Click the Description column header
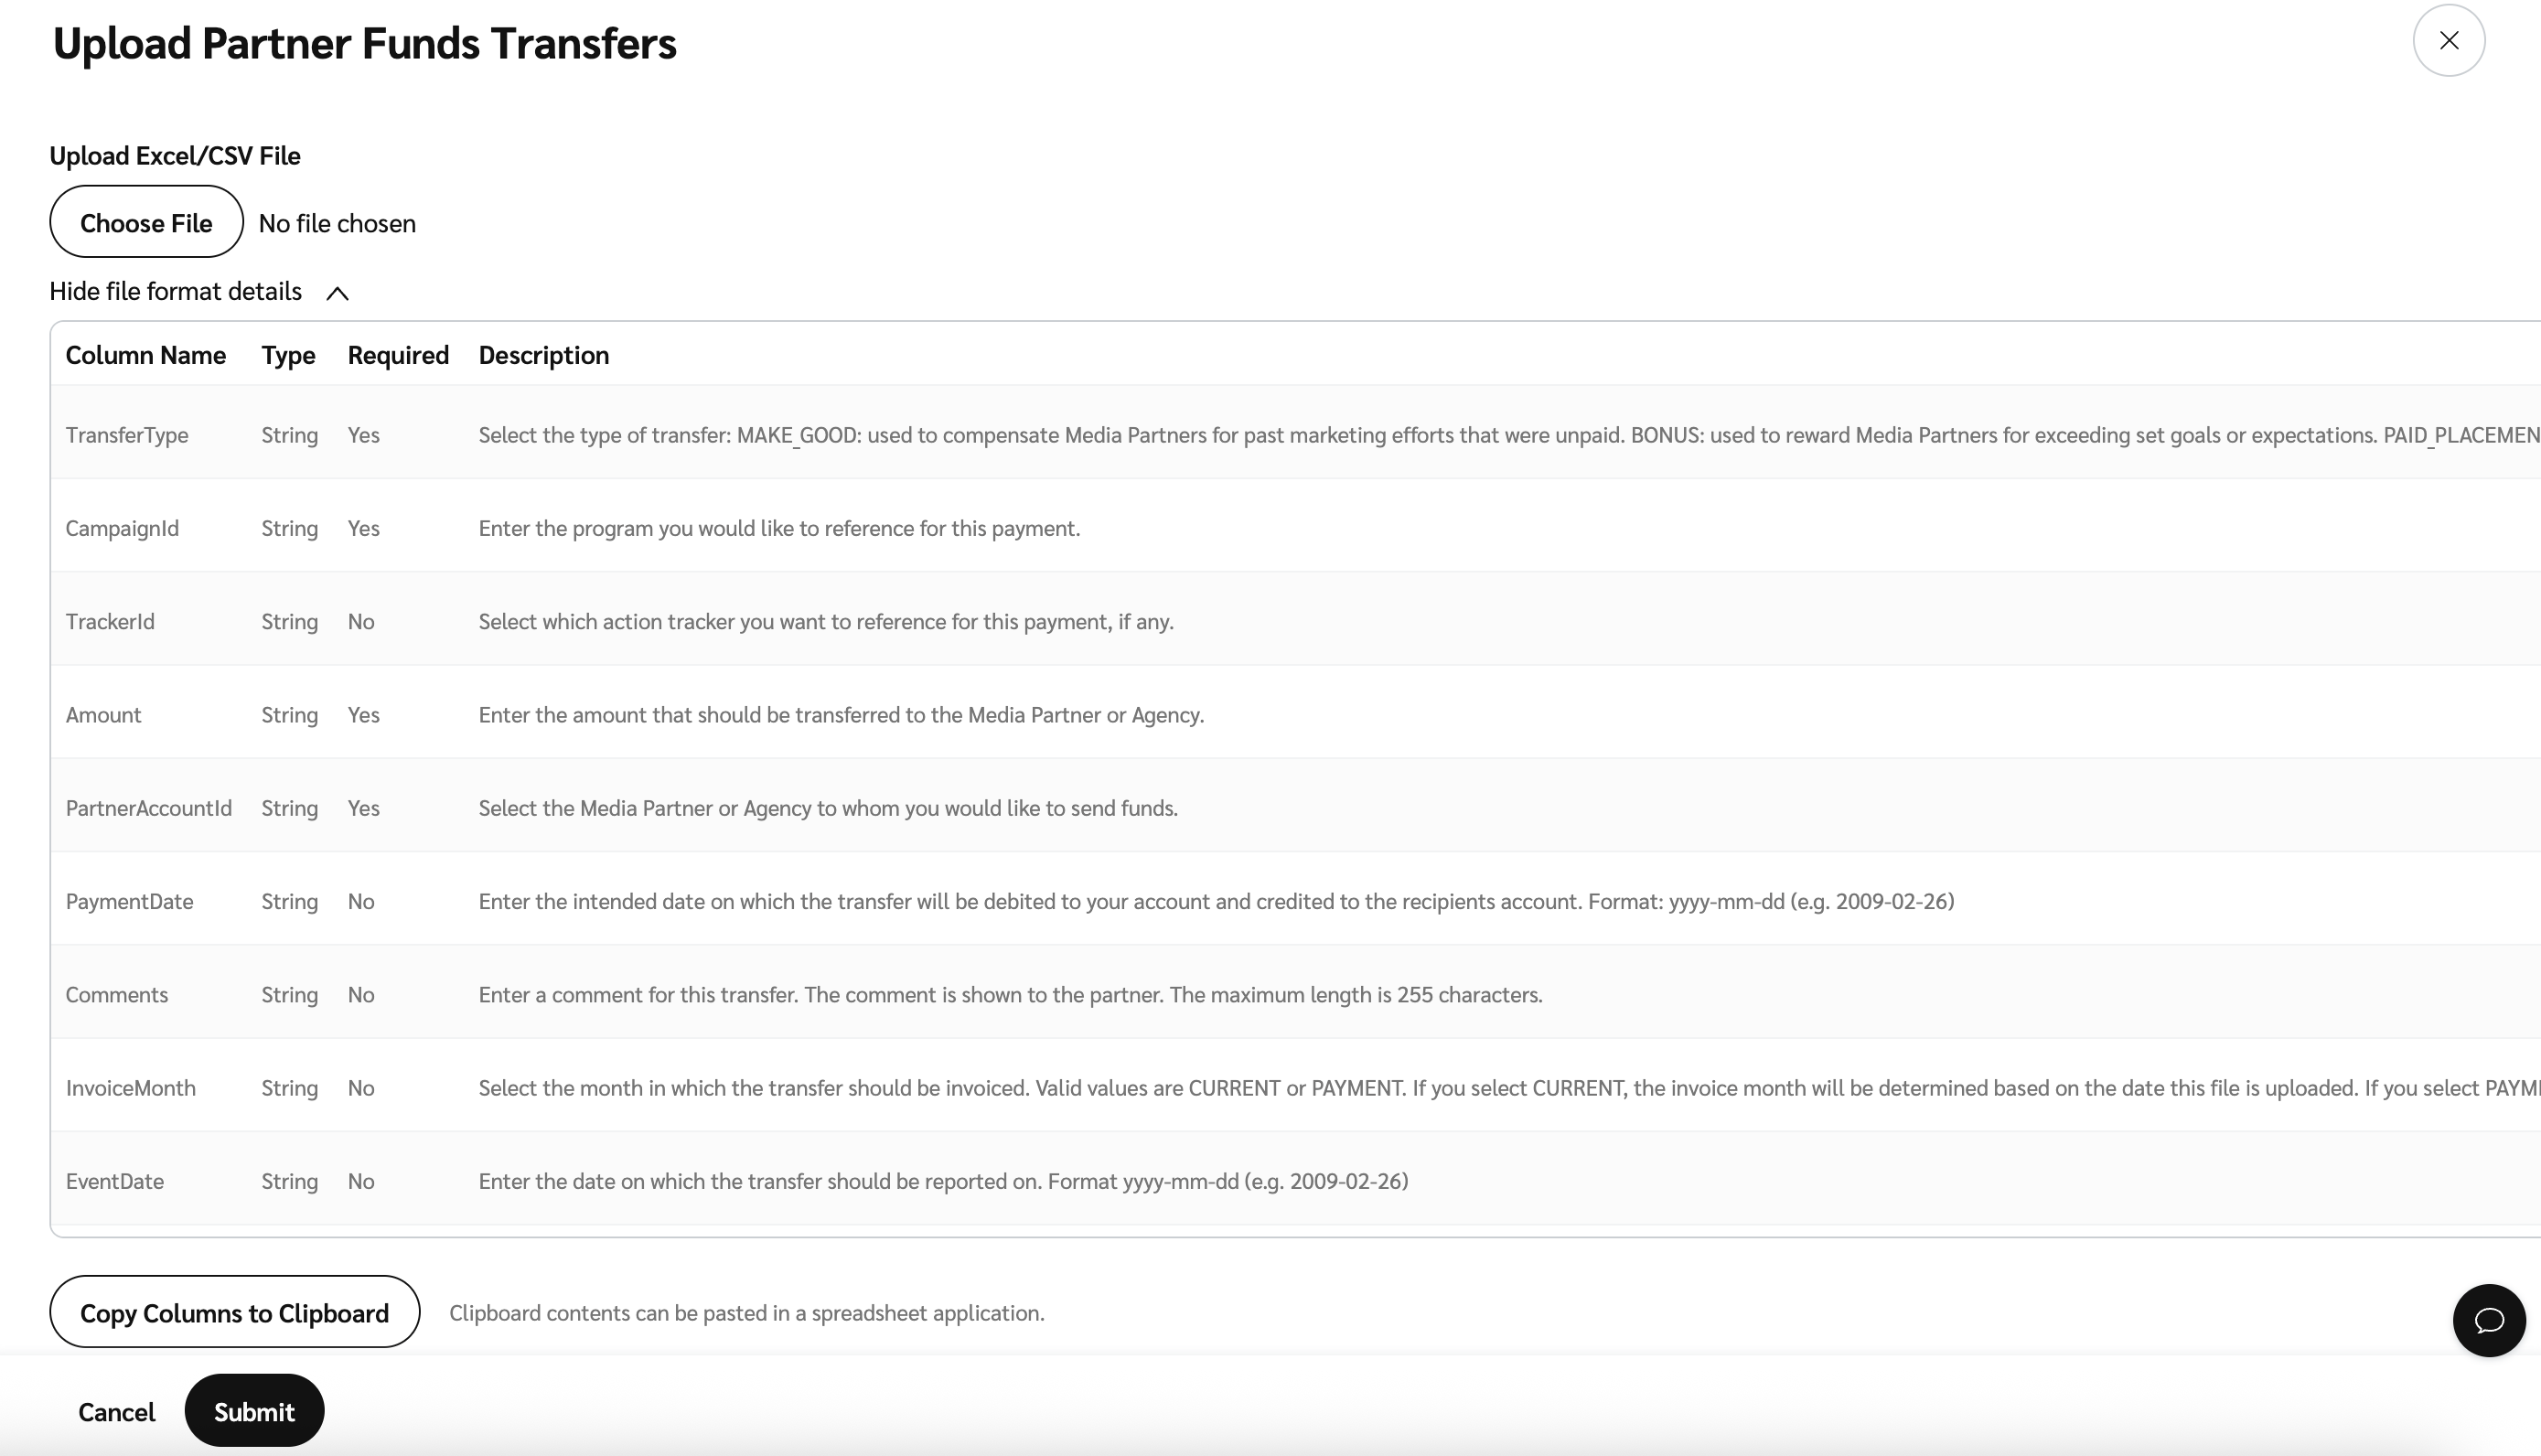This screenshot has height=1456, width=2541. click(543, 355)
